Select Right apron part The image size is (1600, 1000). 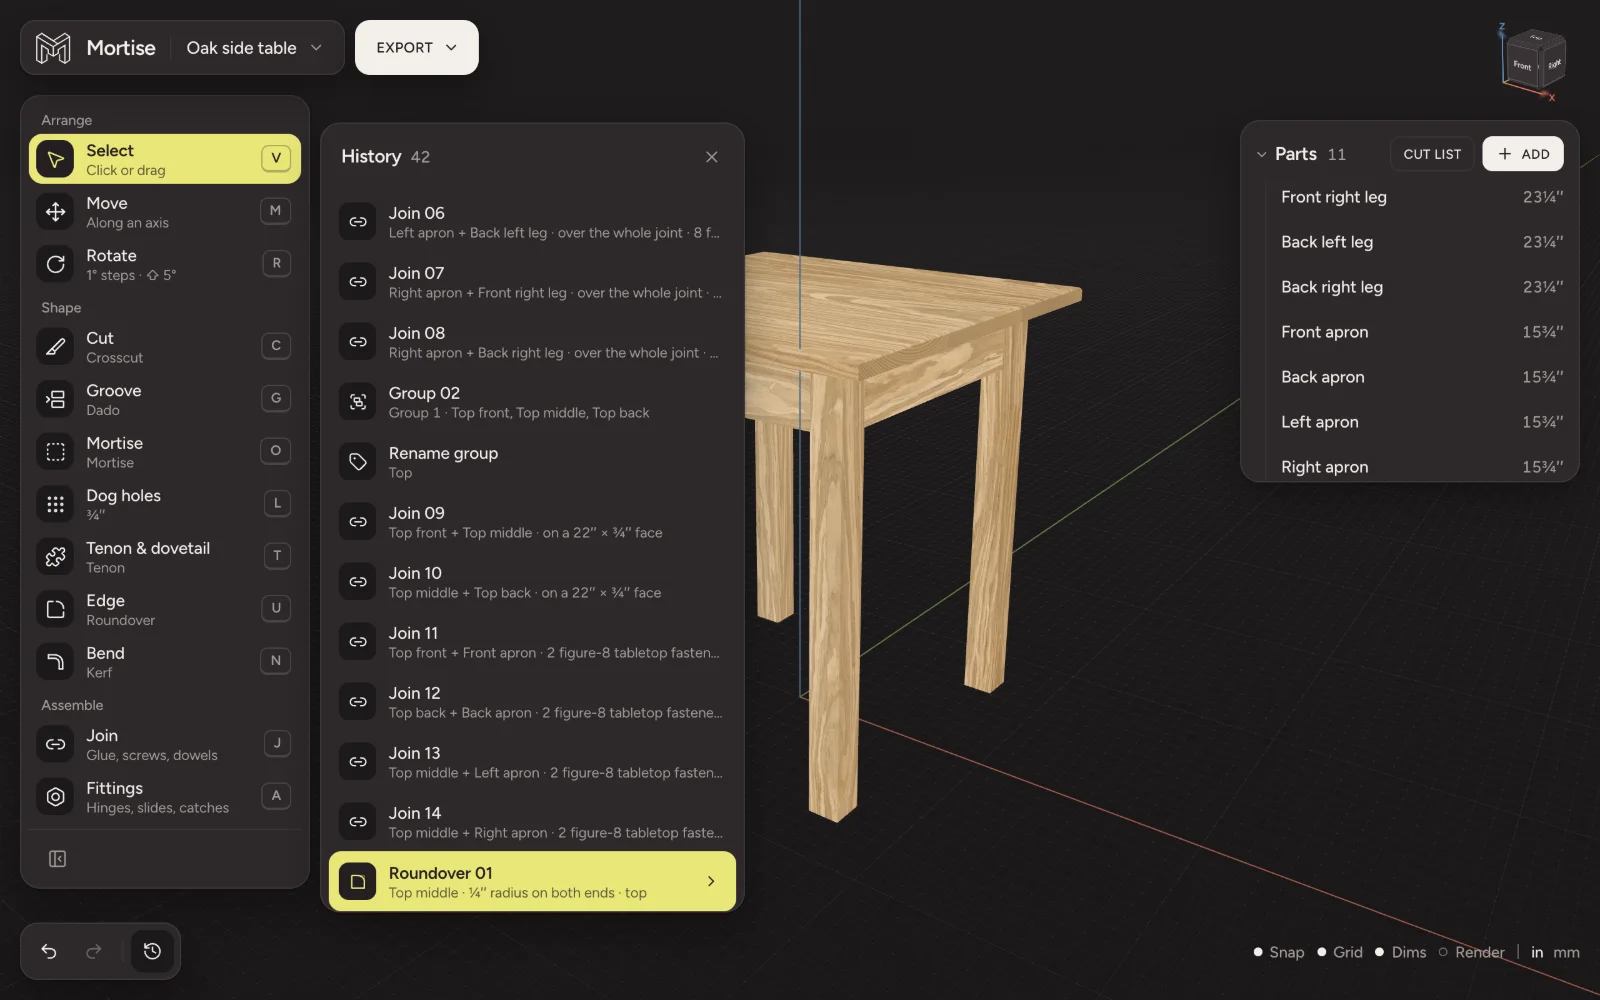coord(1421,466)
